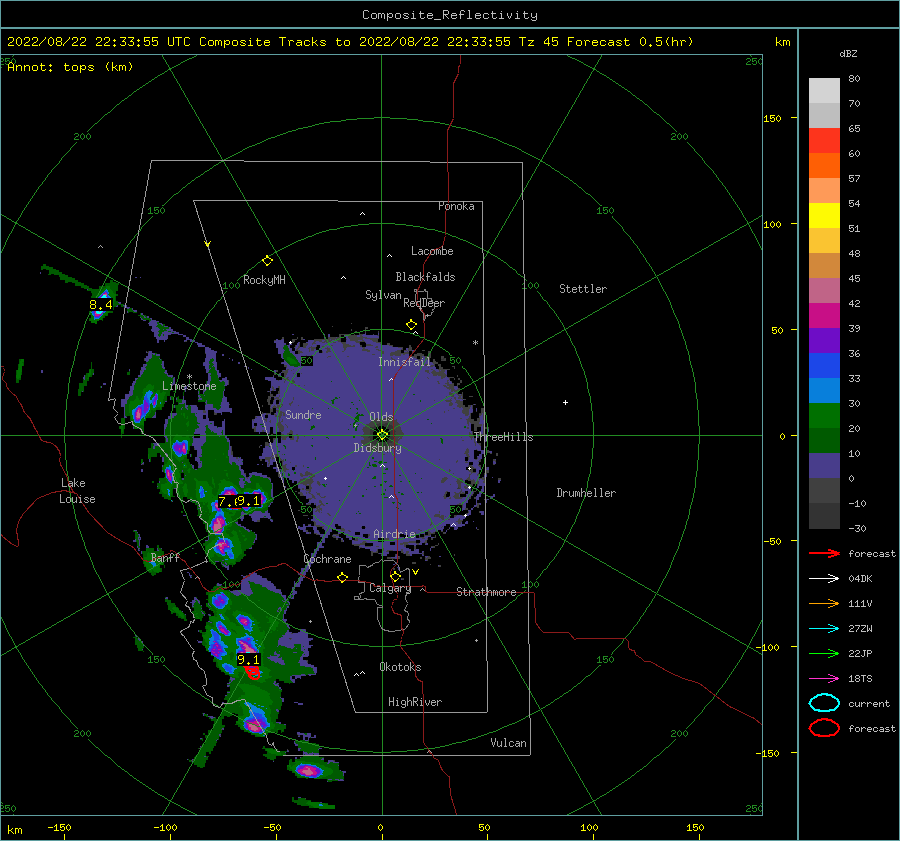Click the ThreeHills city label
900x841 pixels.
click(503, 437)
